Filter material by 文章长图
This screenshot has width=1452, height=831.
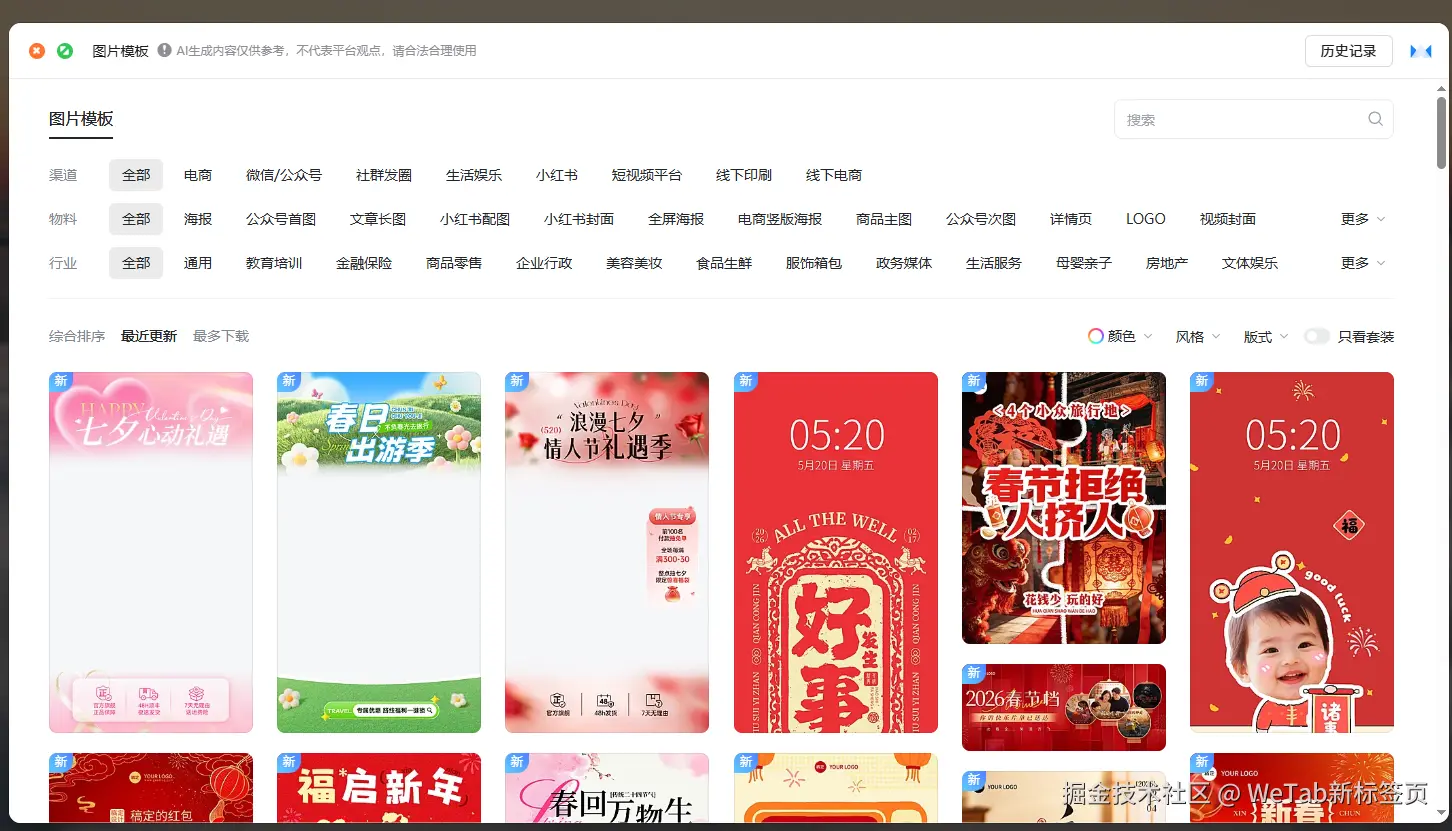[378, 219]
